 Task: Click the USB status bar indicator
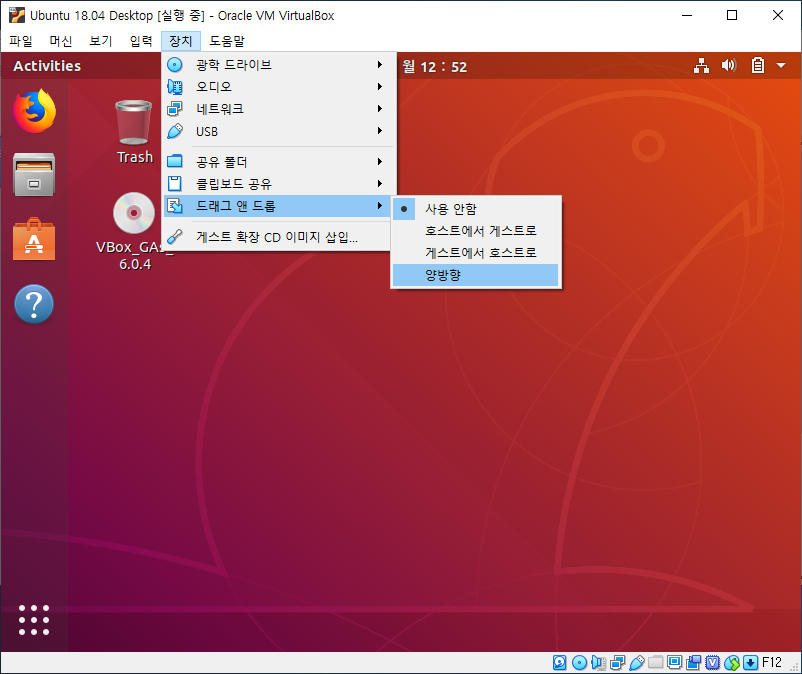pyautogui.click(x=636, y=663)
